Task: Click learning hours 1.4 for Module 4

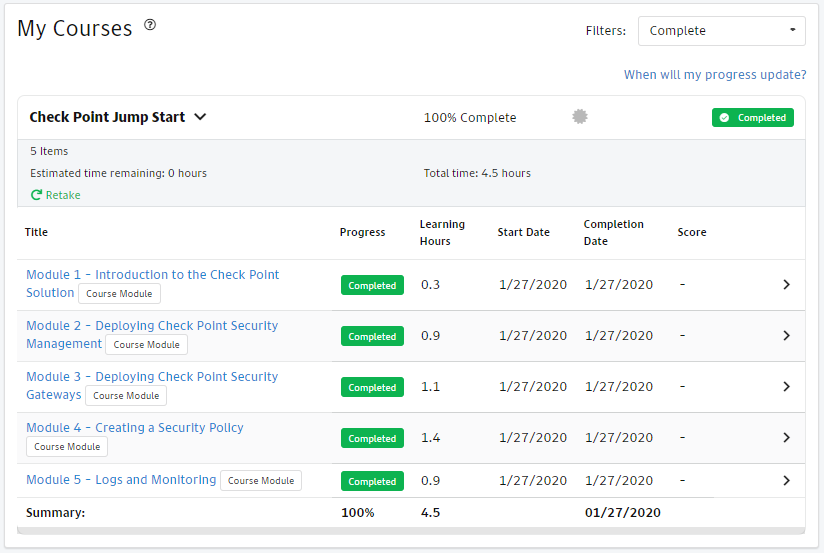Action: [x=430, y=438]
